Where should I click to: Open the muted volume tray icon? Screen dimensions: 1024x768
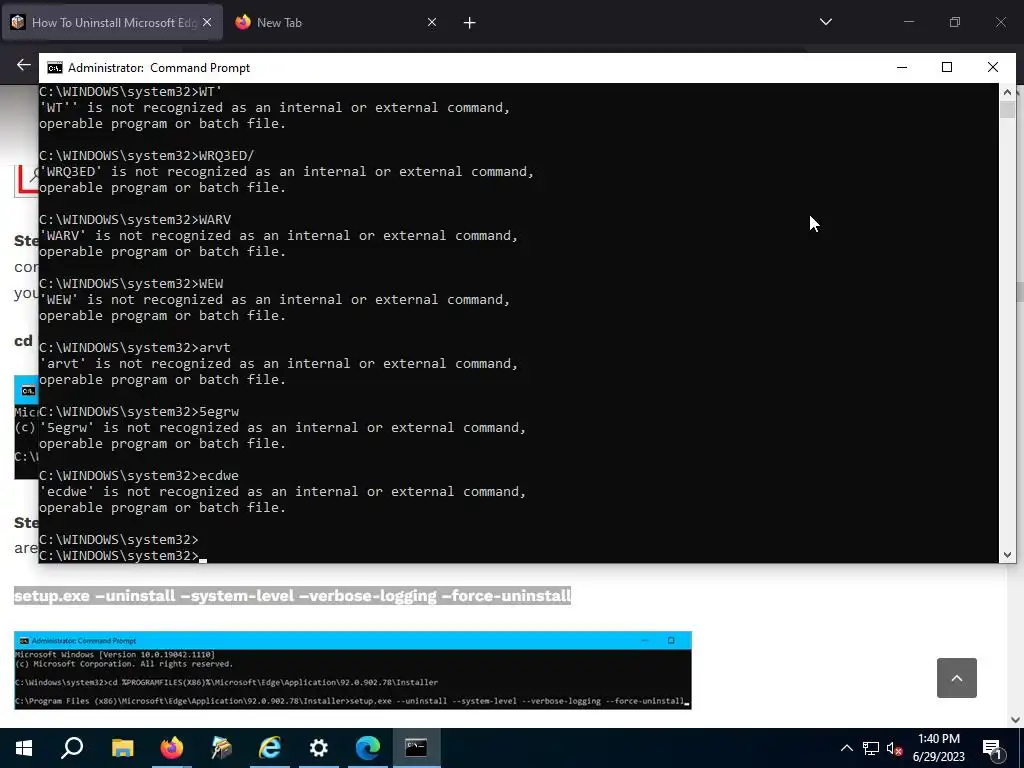click(895, 748)
